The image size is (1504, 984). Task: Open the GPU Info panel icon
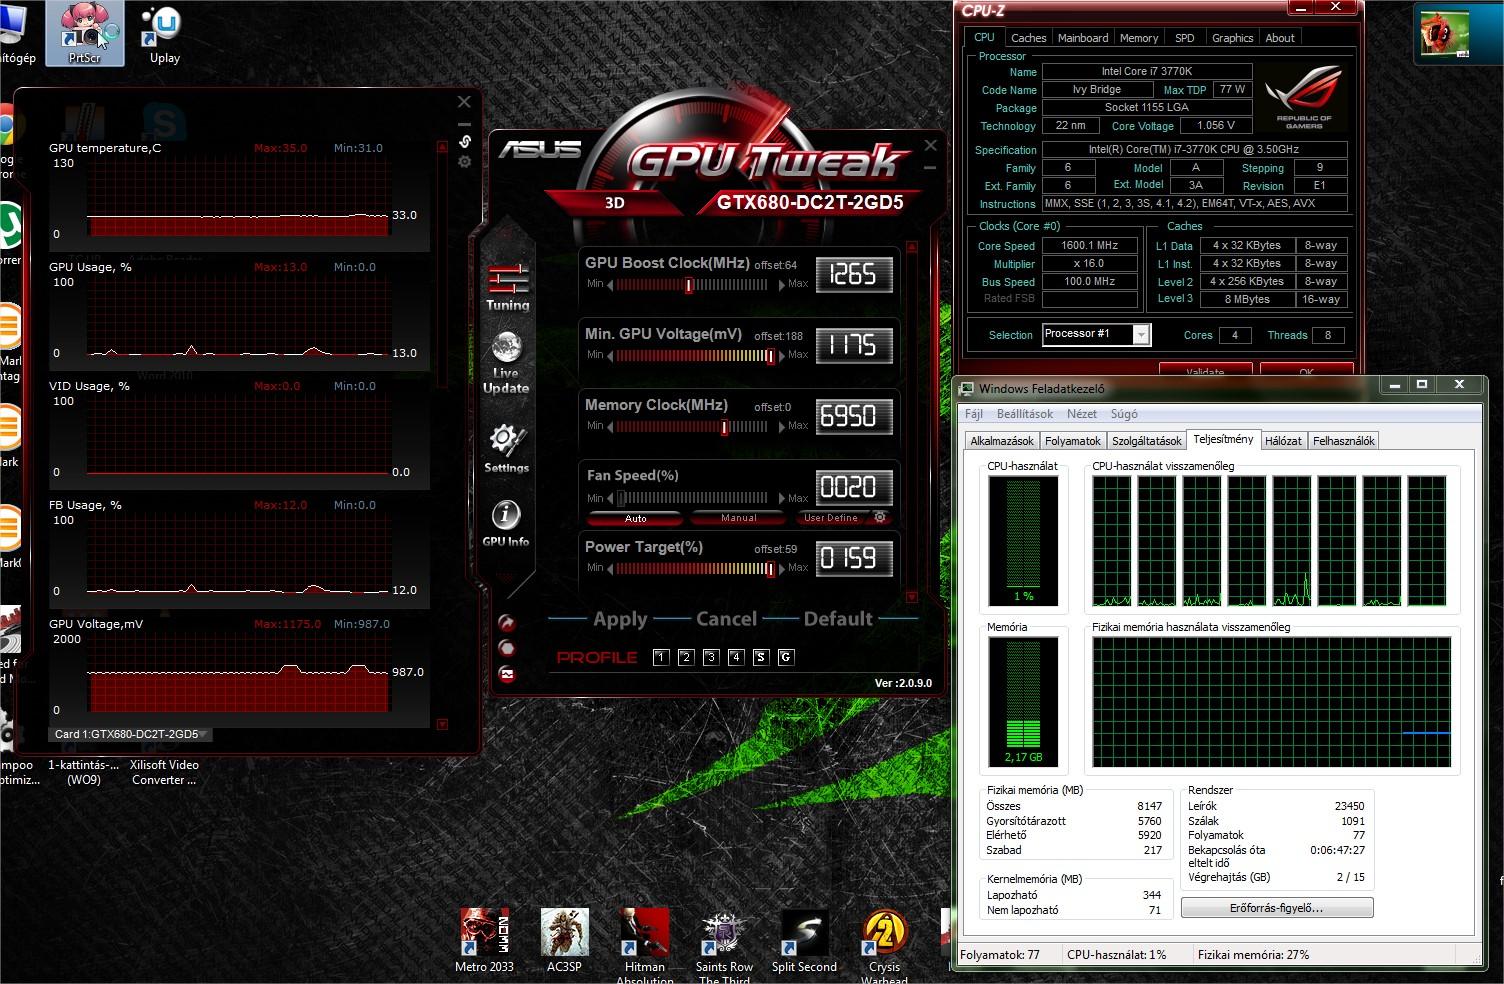pyautogui.click(x=506, y=523)
